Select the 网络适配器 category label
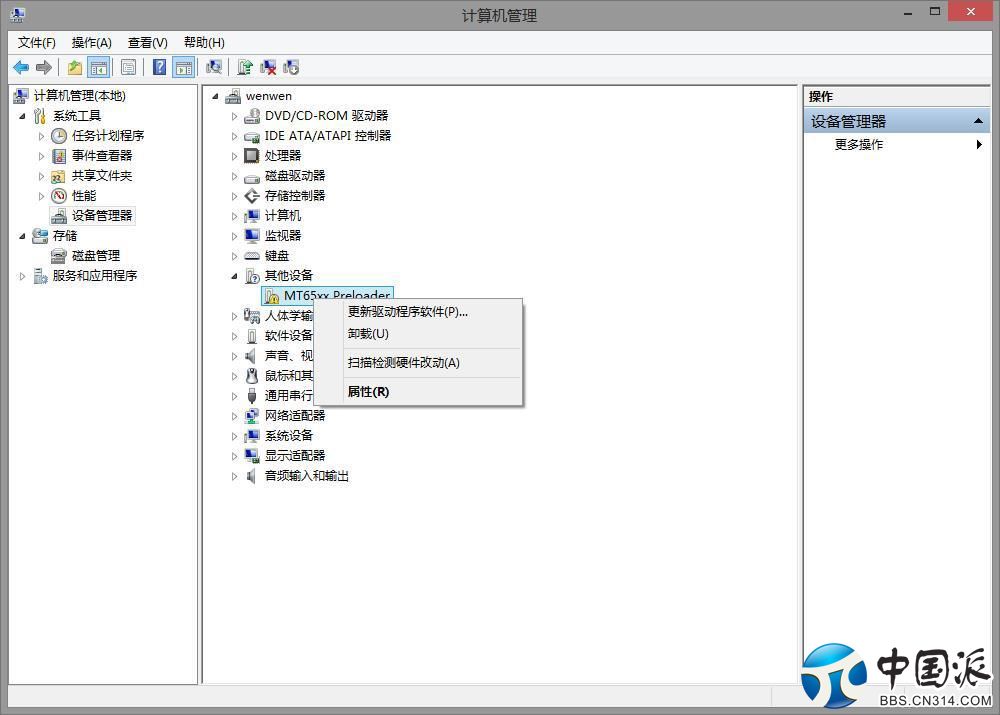Image resolution: width=1000 pixels, height=715 pixels. tap(295, 415)
